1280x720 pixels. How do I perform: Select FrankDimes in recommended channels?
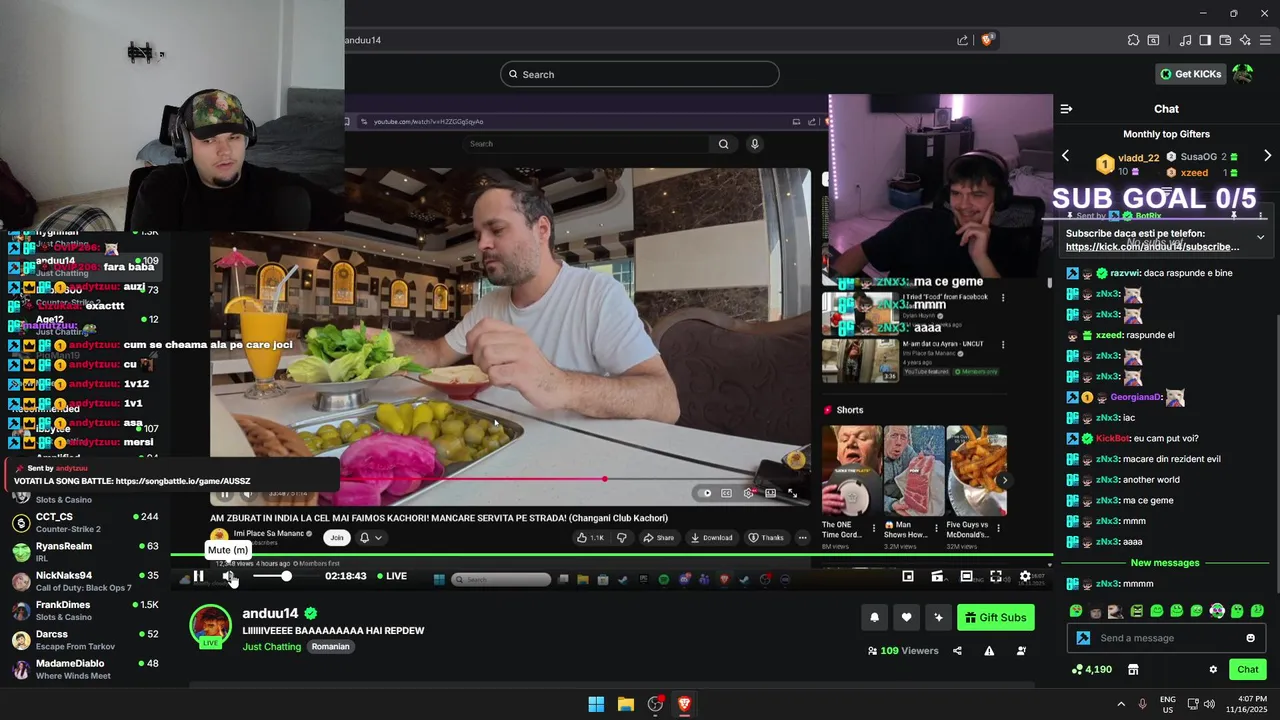[85, 611]
